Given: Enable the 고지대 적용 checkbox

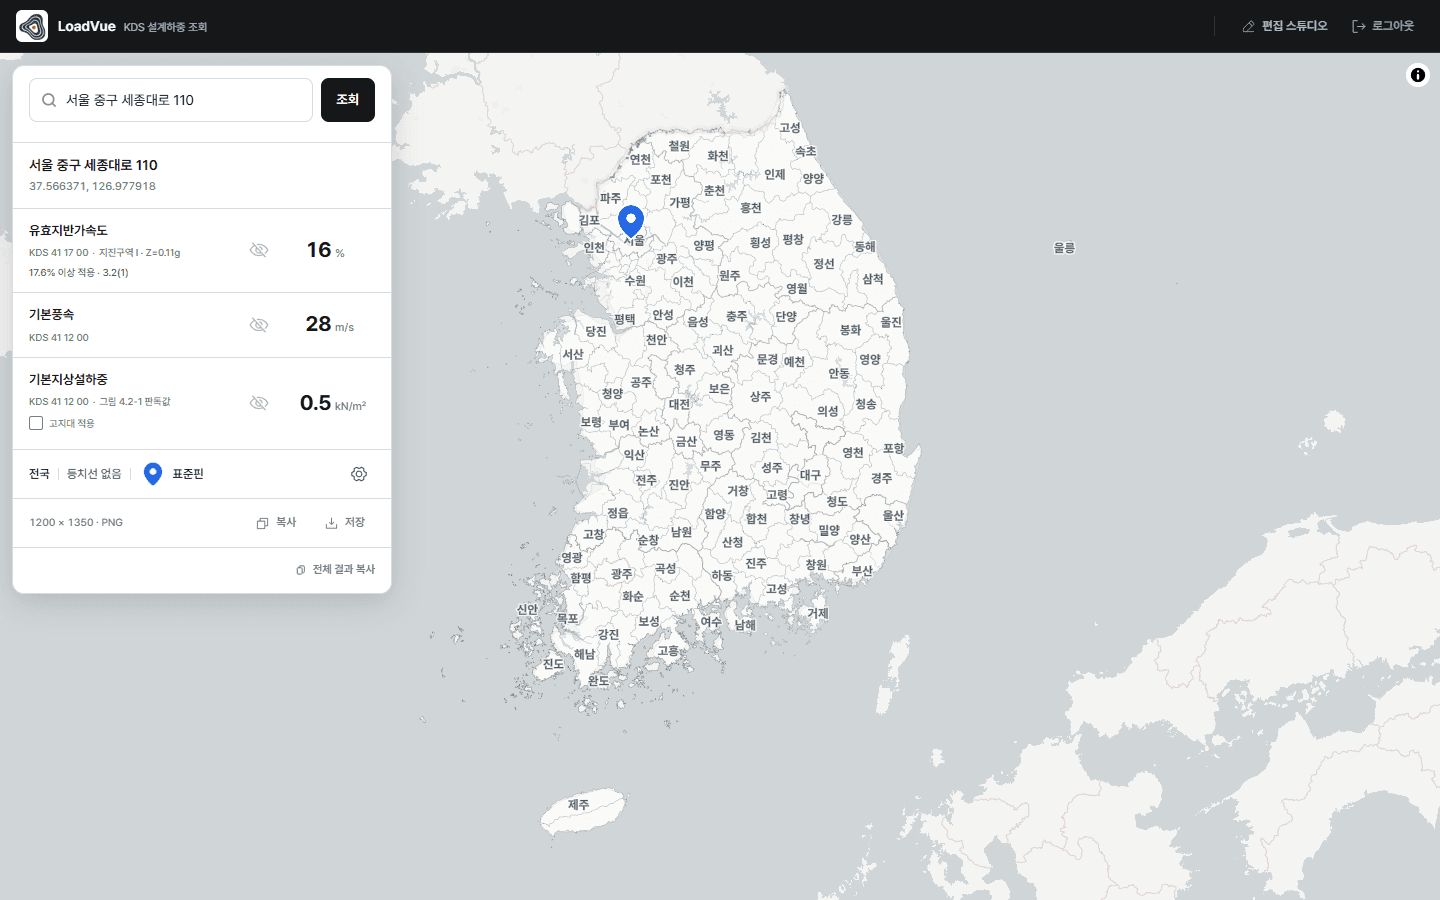Looking at the screenshot, I should [36, 423].
